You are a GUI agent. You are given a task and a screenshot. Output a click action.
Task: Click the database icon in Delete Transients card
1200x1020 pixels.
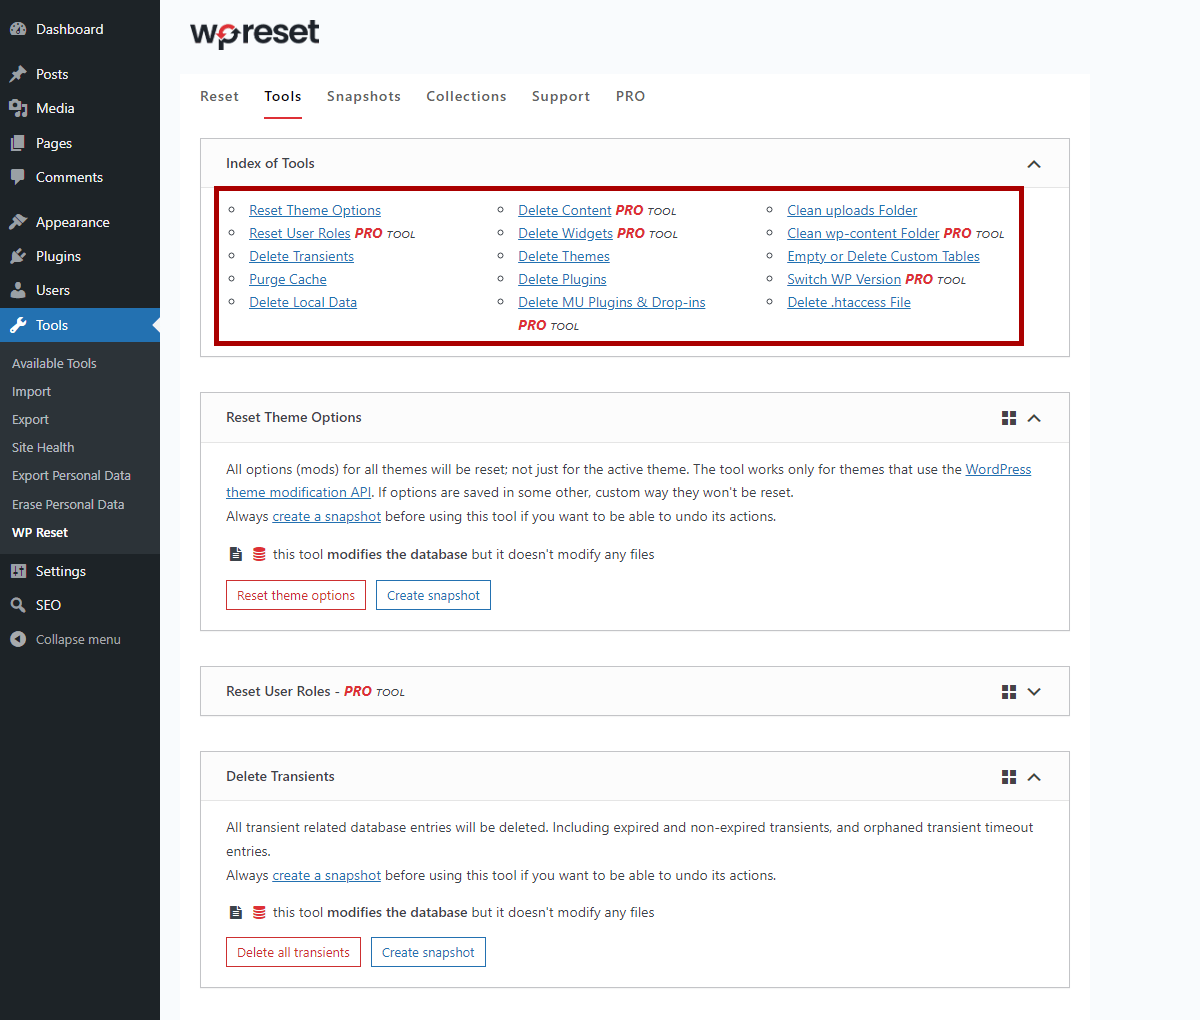coord(259,912)
